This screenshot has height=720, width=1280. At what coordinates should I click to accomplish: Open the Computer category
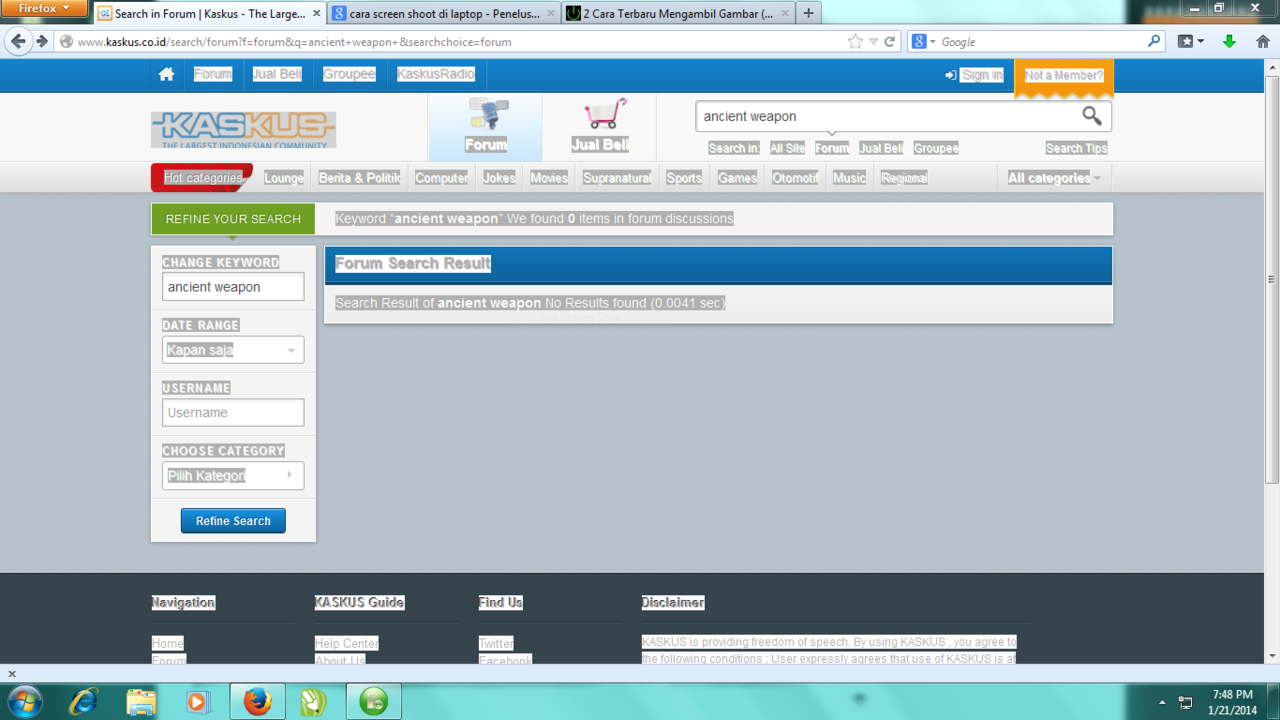tap(442, 178)
